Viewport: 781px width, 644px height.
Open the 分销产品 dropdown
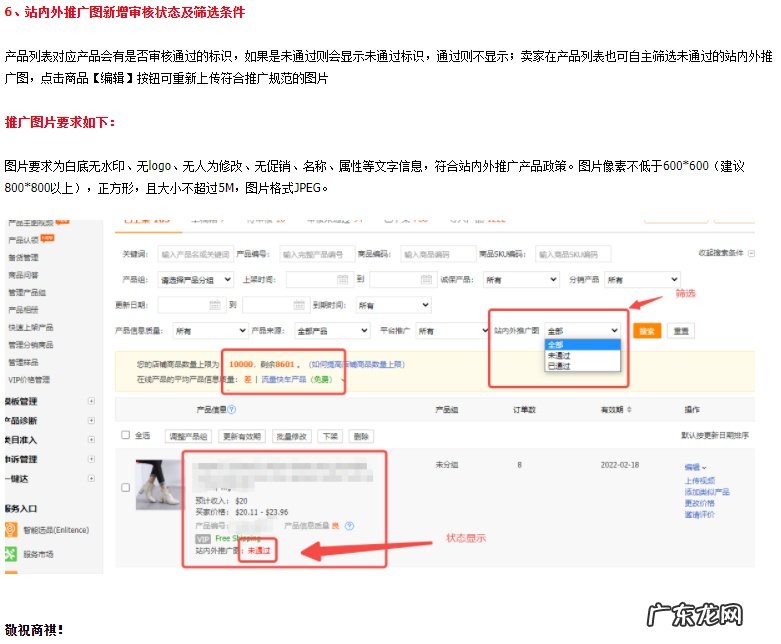pos(642,280)
